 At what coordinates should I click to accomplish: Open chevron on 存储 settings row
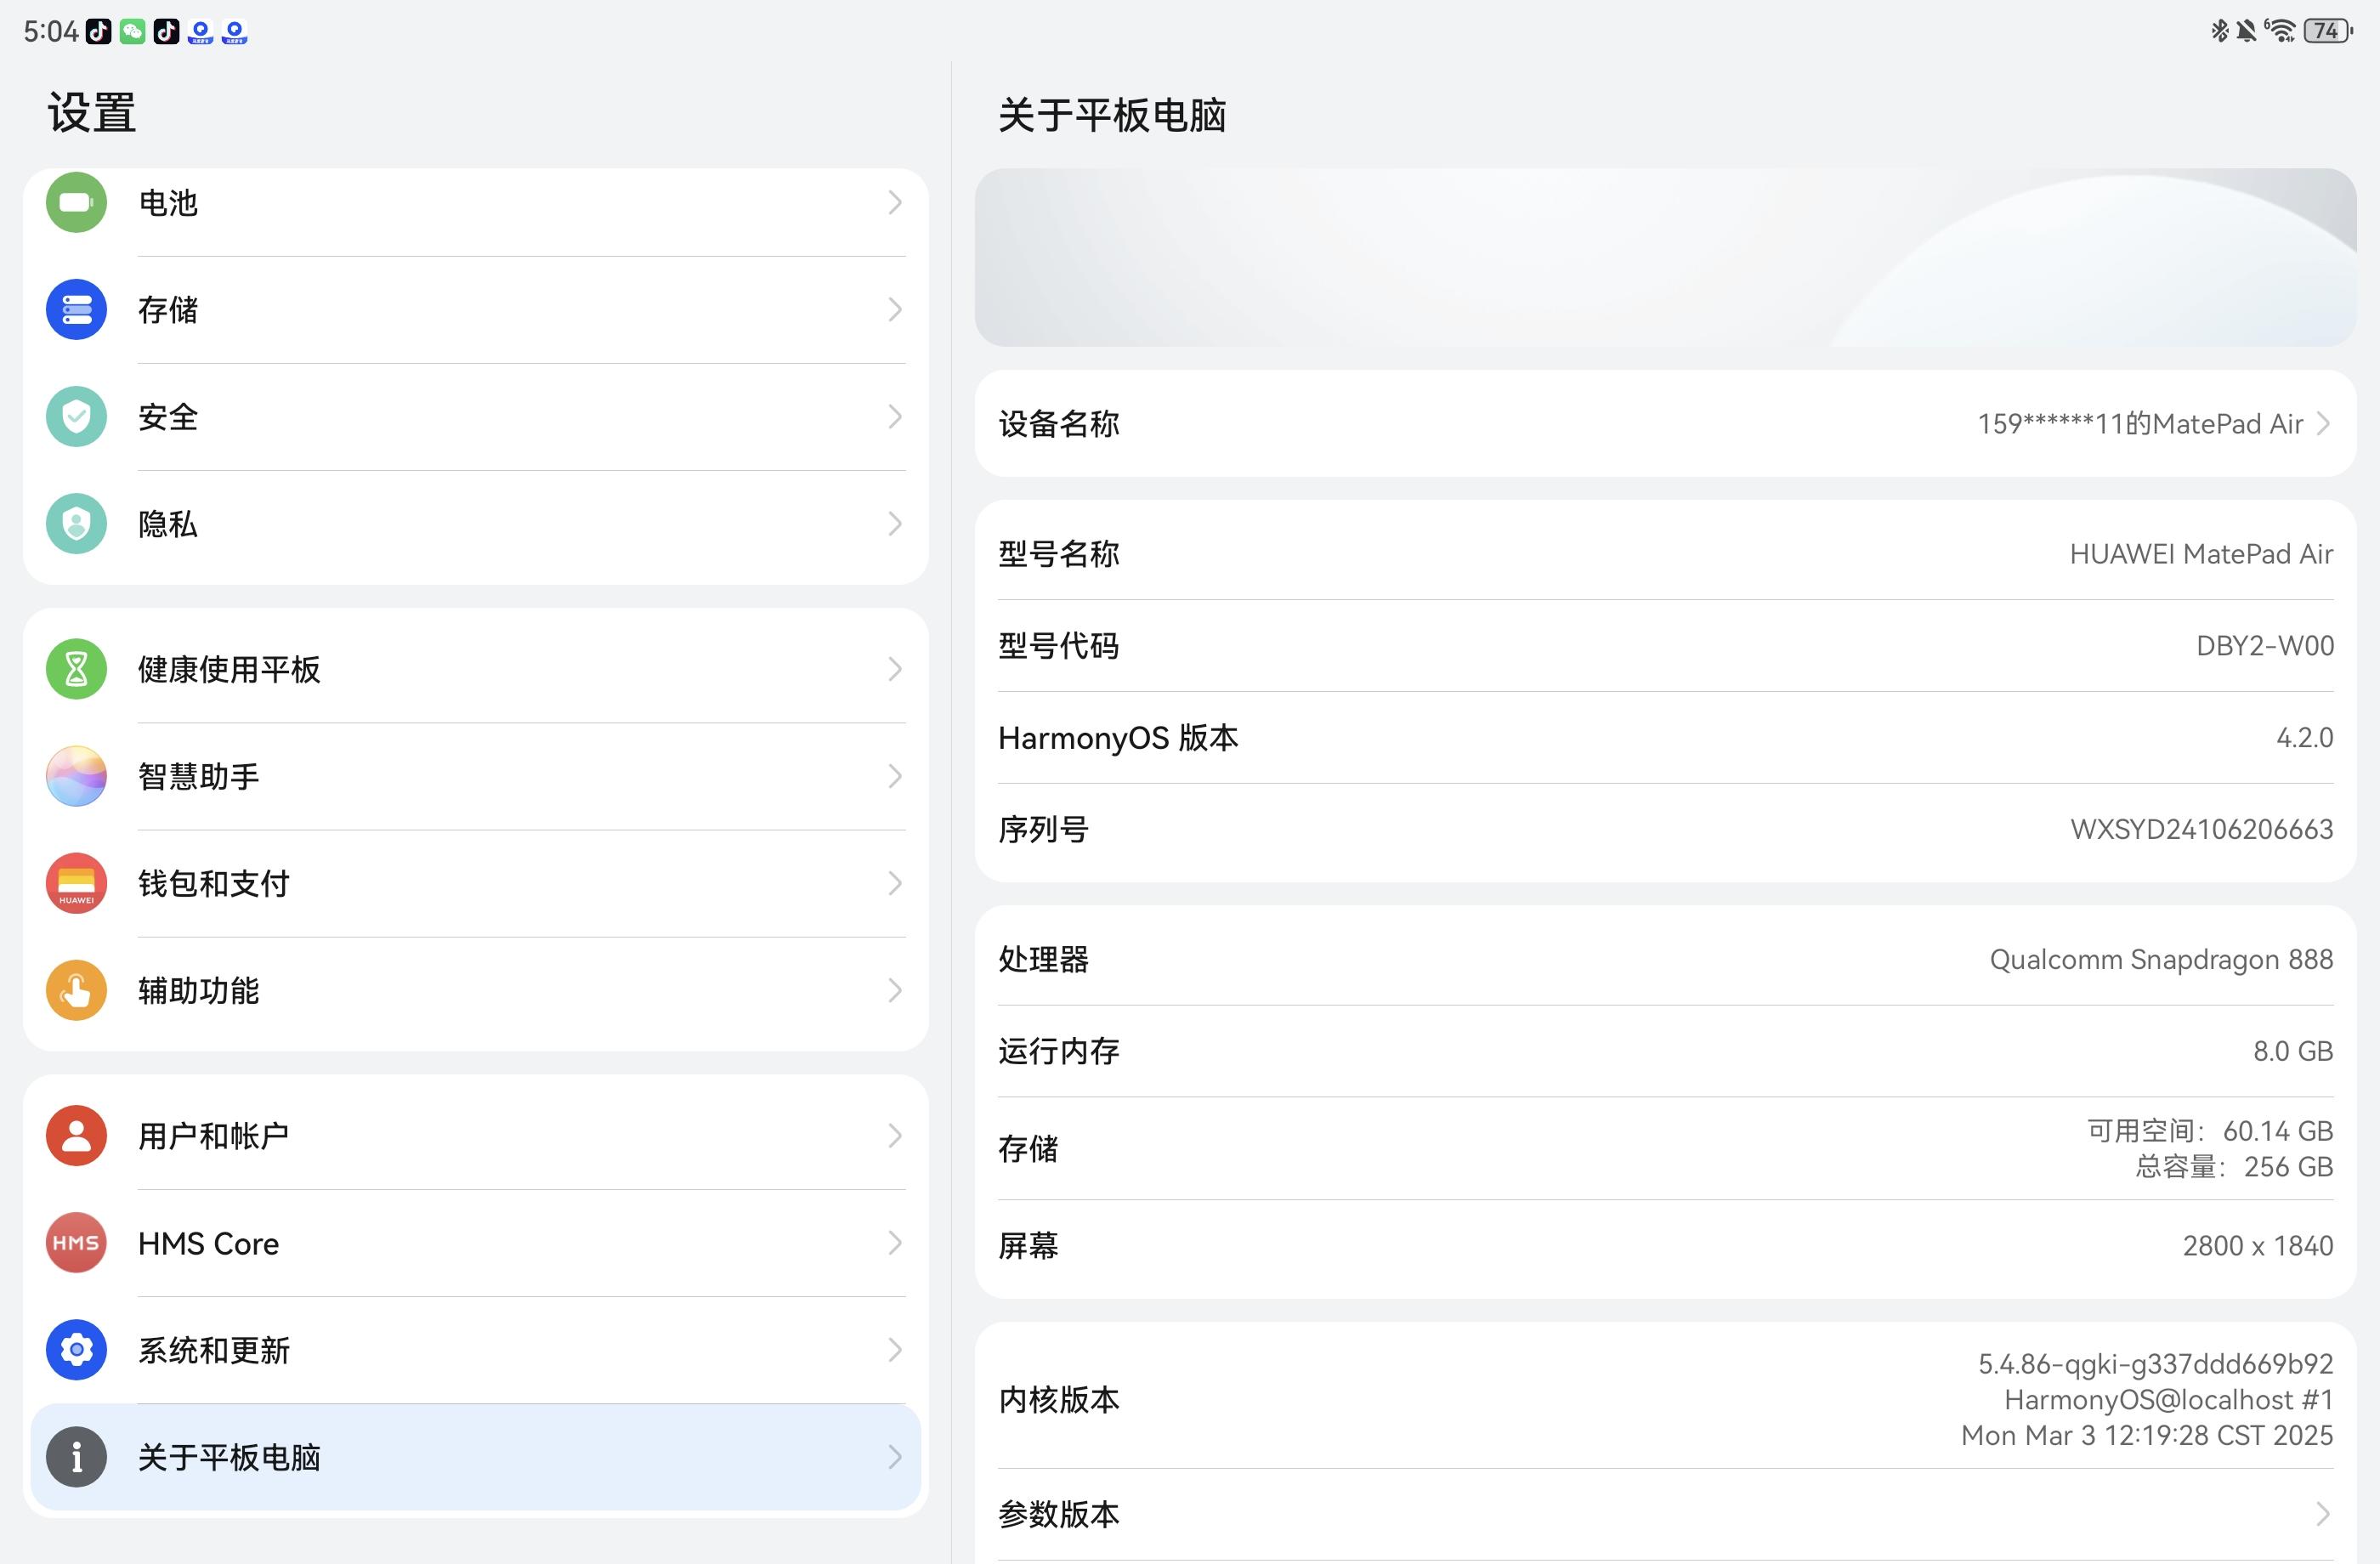coord(895,310)
